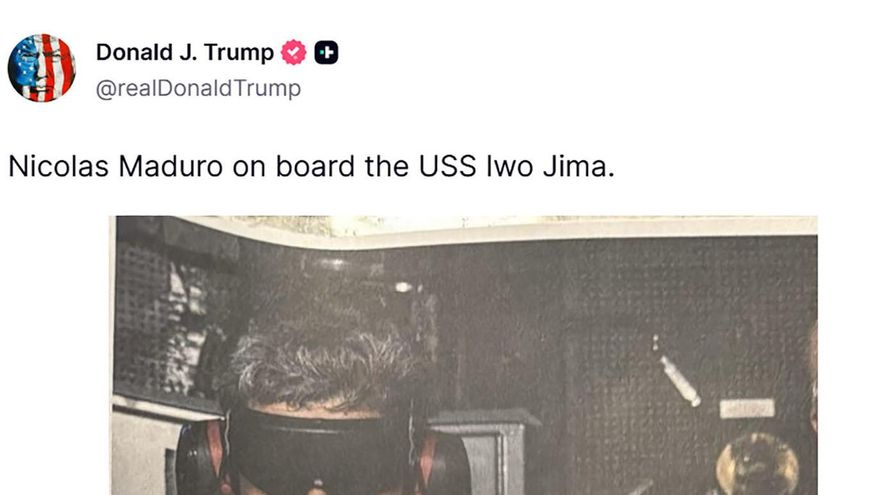Click the bright light spot above the hair
Screen dimensions: 880x495
403,287
